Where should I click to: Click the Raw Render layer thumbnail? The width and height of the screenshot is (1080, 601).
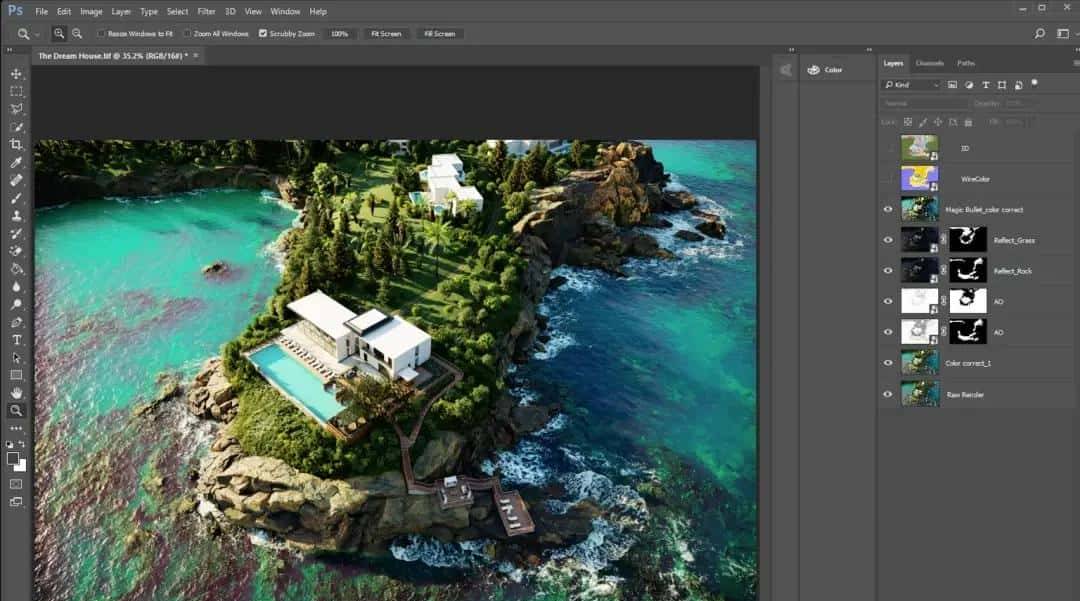[919, 394]
